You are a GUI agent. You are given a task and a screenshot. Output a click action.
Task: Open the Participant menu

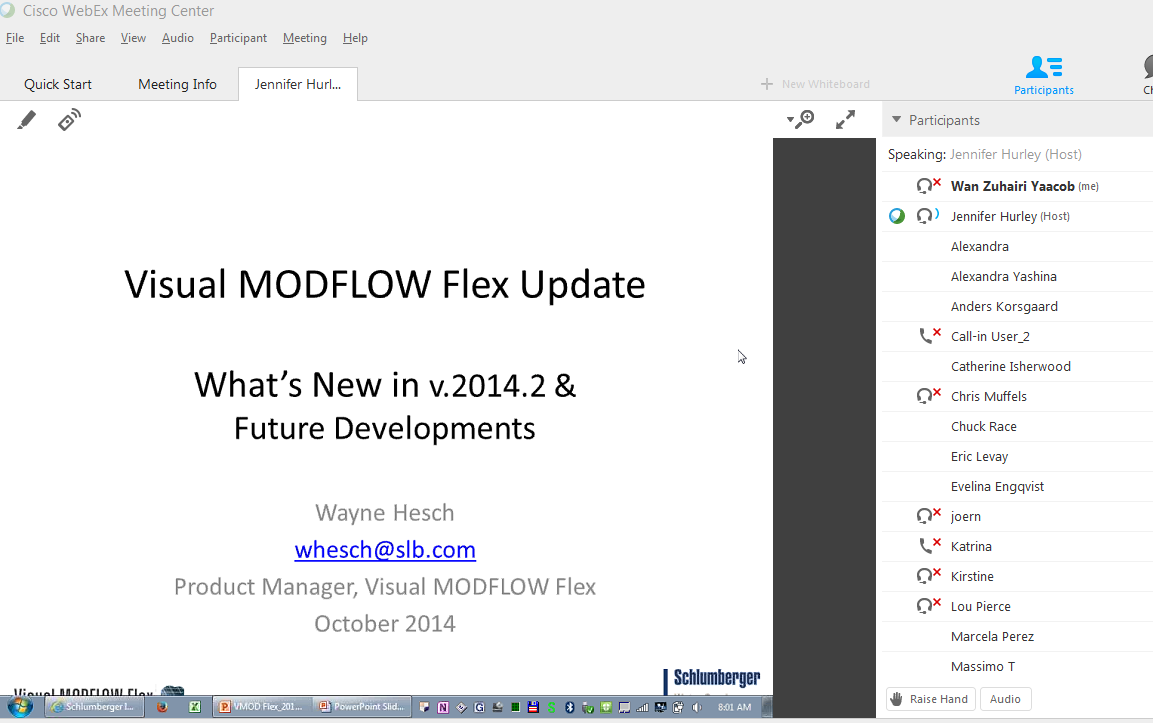[x=238, y=38]
